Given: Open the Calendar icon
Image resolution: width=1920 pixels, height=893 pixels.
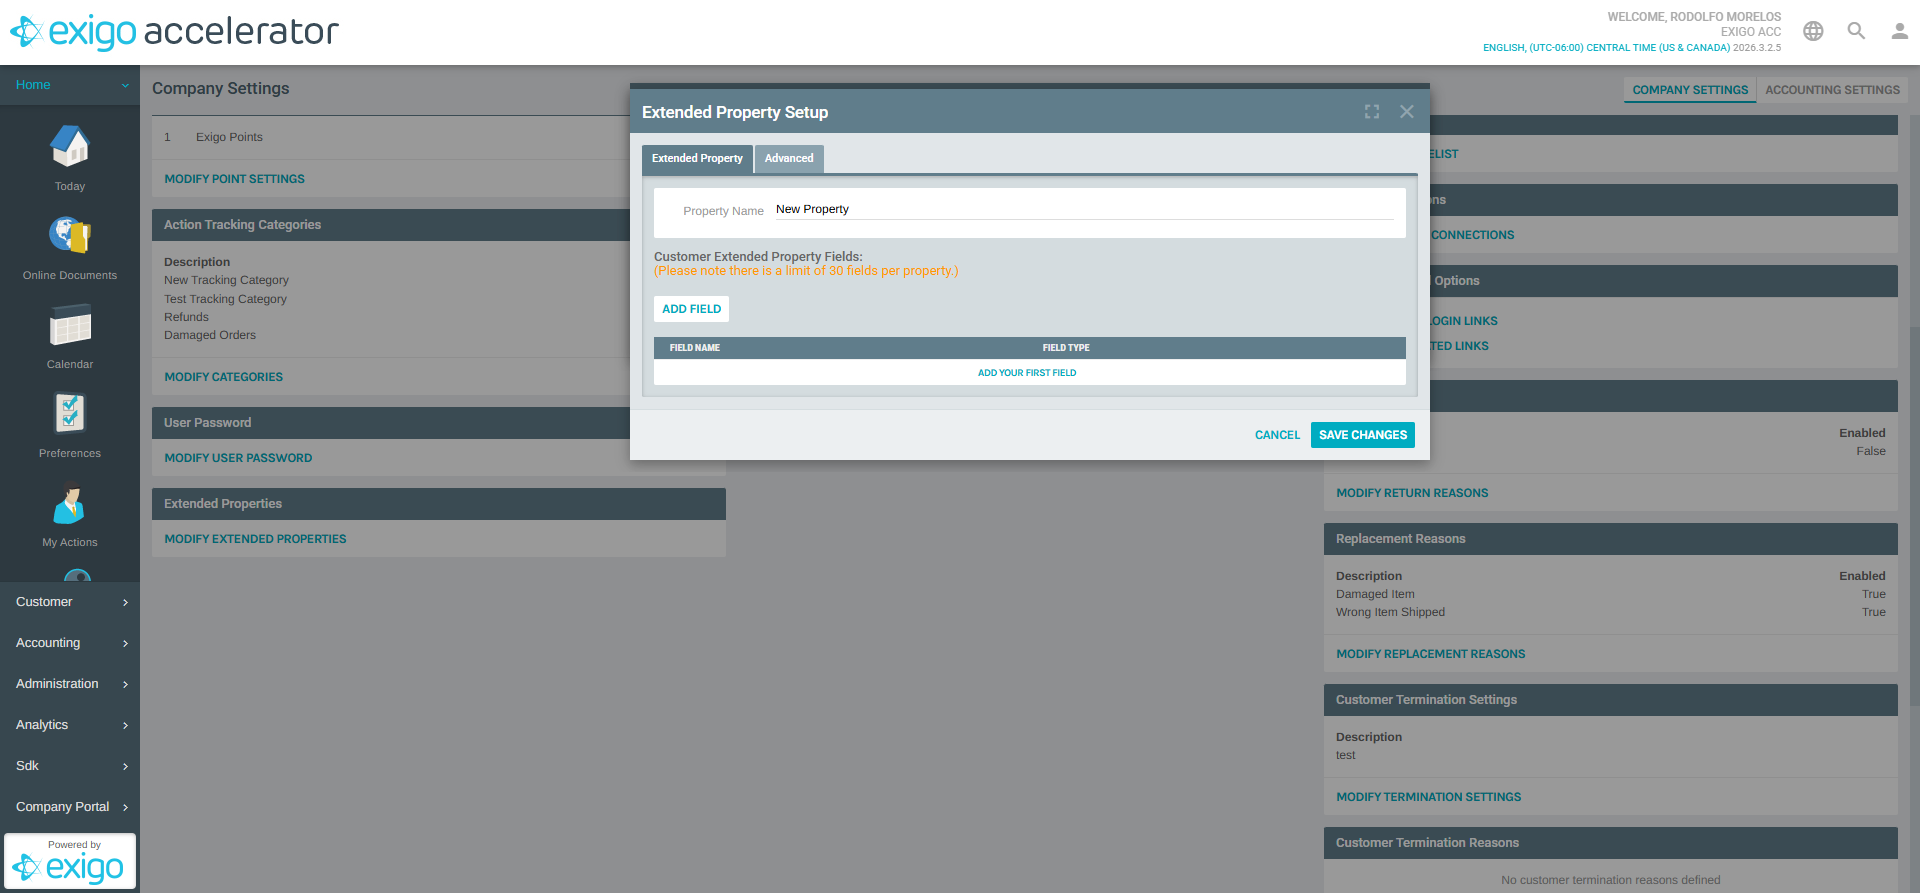Looking at the screenshot, I should click(70, 325).
